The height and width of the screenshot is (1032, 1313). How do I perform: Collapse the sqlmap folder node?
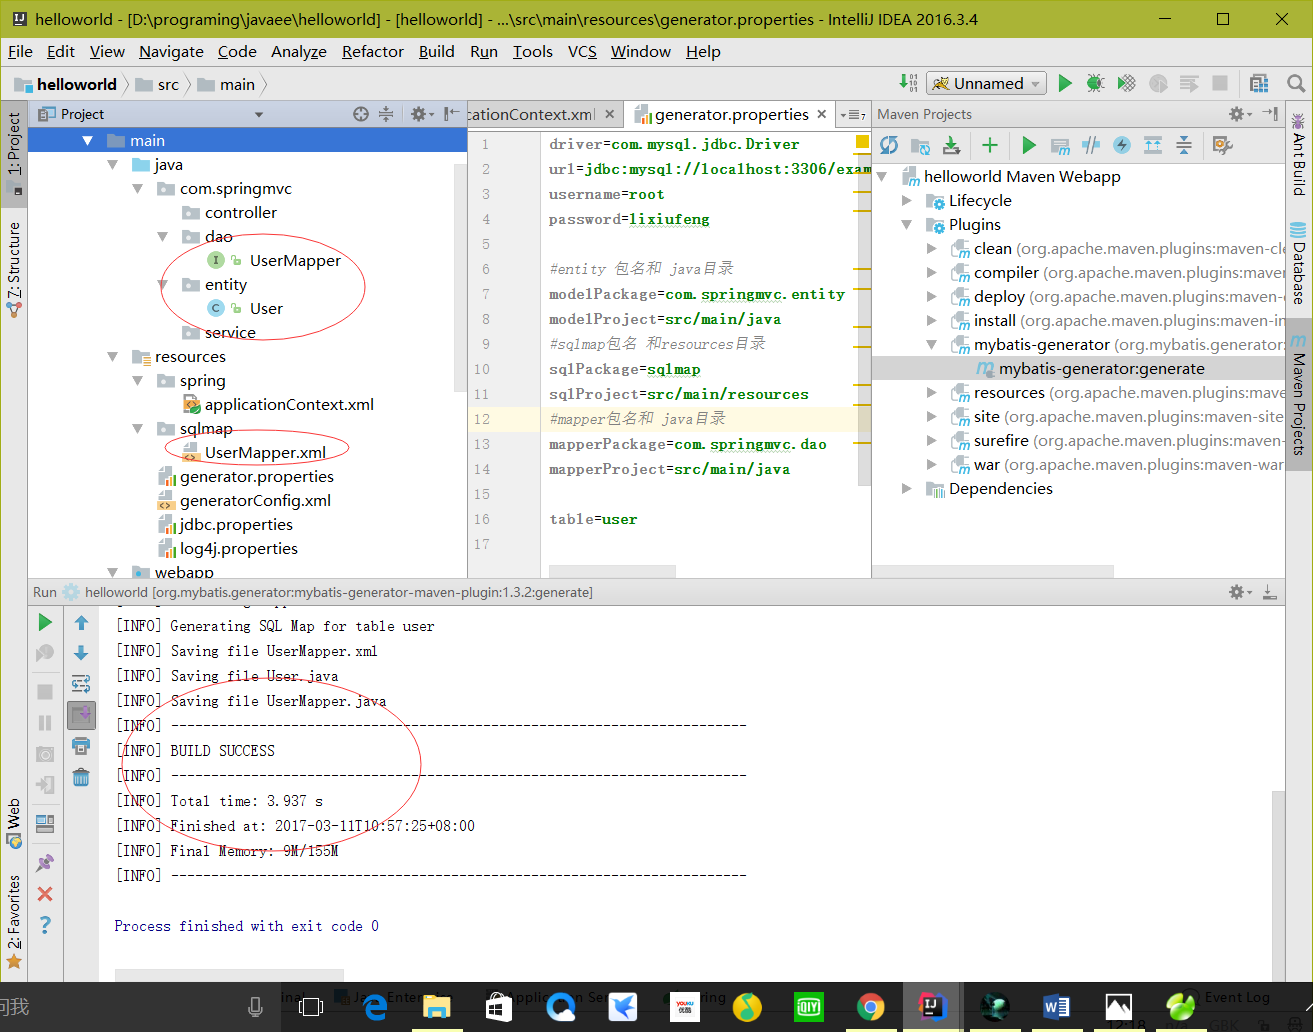coord(137,428)
